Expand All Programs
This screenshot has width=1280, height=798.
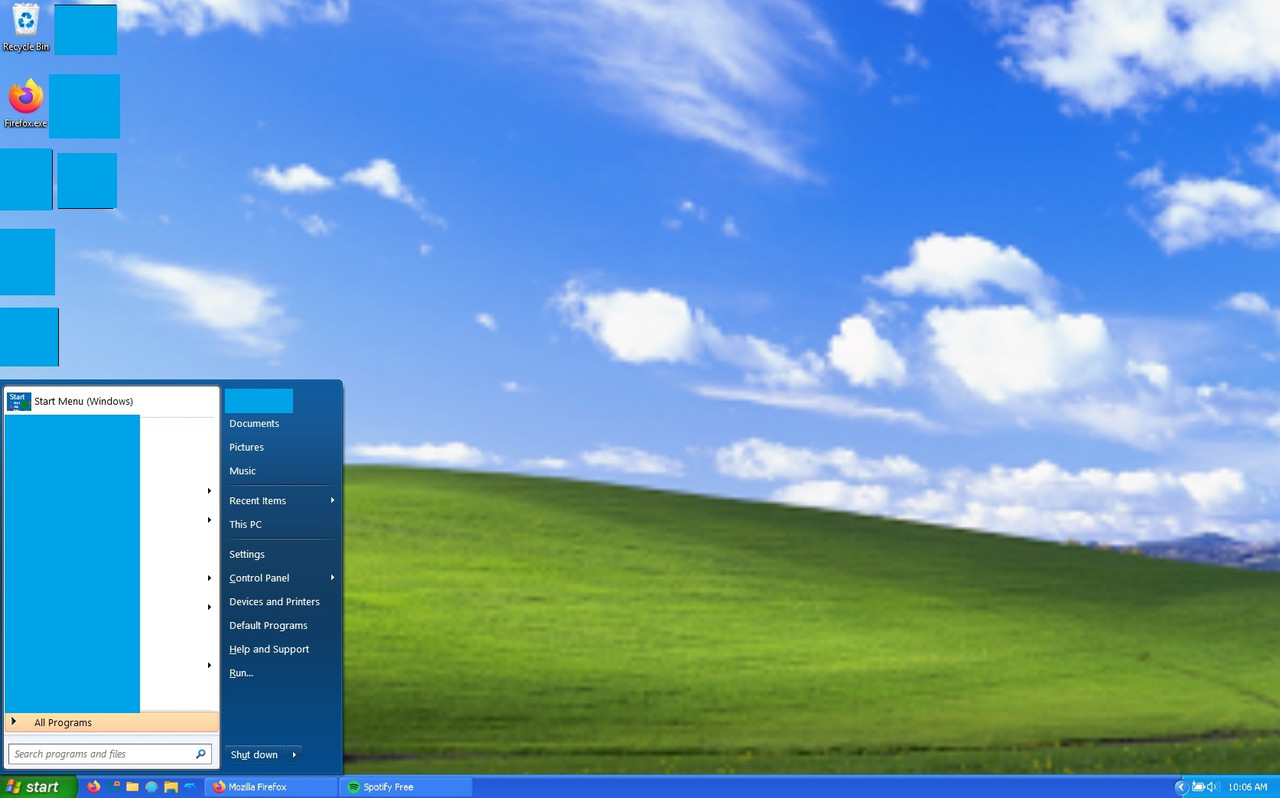pyautogui.click(x=111, y=722)
